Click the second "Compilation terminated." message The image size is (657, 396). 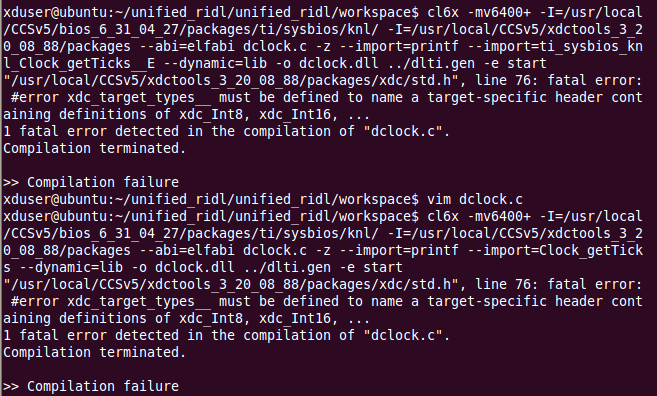(x=94, y=352)
